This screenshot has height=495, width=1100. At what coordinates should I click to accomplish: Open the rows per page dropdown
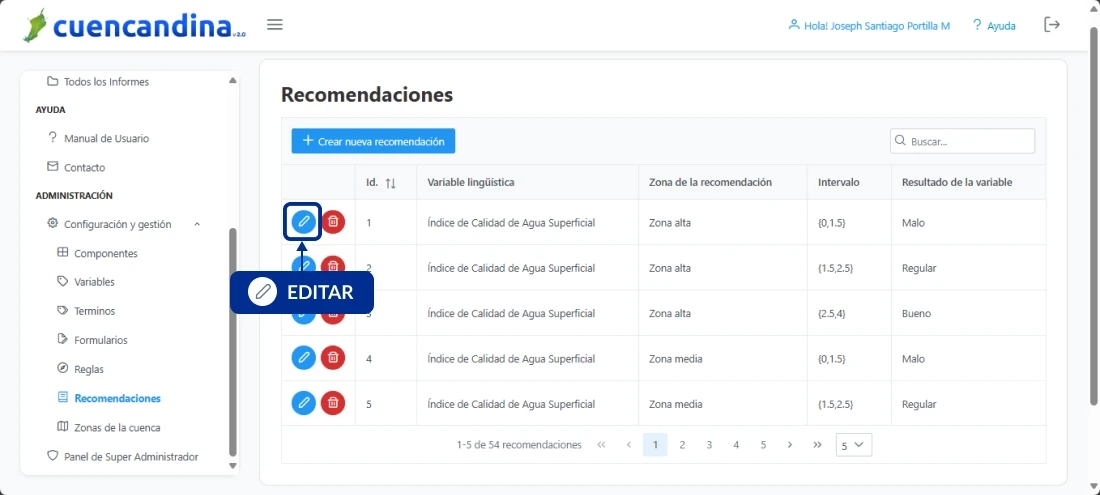point(854,445)
